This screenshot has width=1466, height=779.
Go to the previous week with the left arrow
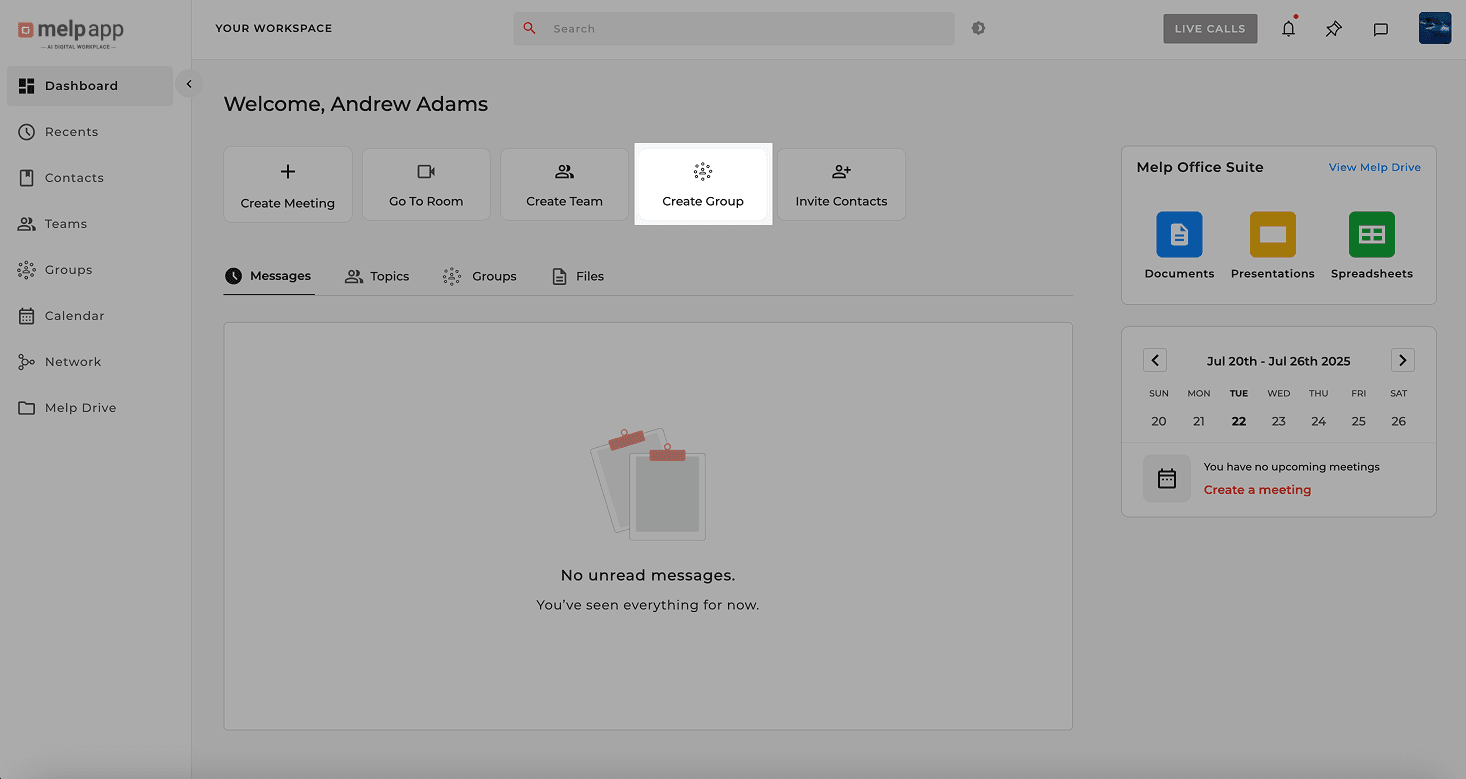pyautogui.click(x=1155, y=360)
